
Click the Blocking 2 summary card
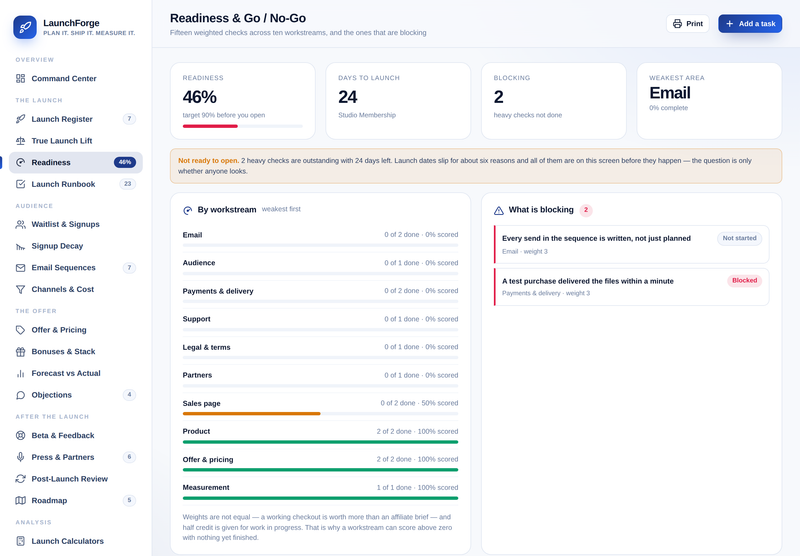tap(554, 101)
